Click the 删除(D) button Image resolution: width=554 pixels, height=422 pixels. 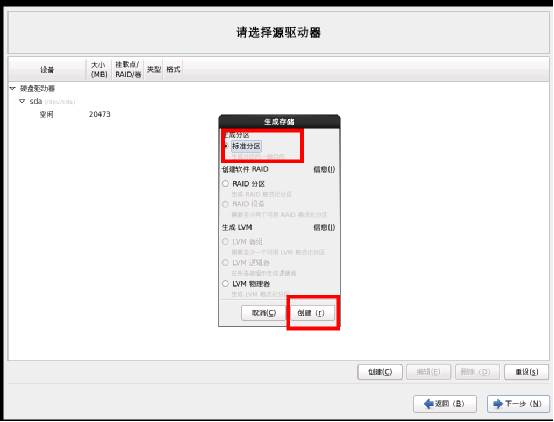click(477, 372)
